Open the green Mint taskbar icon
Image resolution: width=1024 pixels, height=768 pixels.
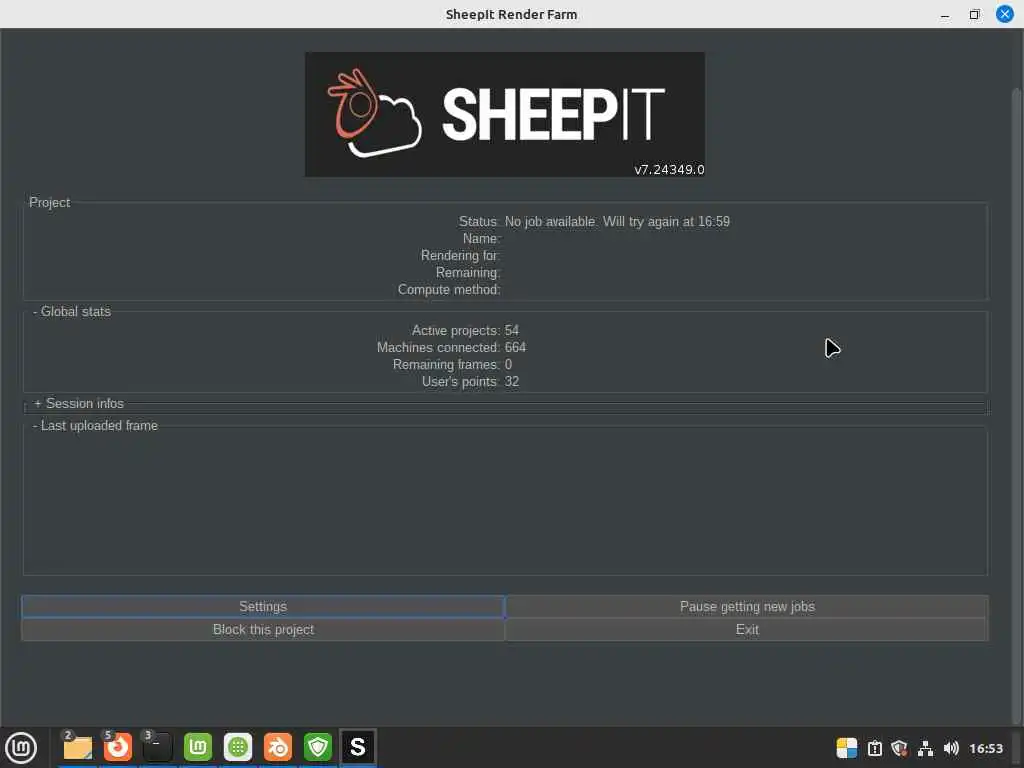(x=198, y=747)
